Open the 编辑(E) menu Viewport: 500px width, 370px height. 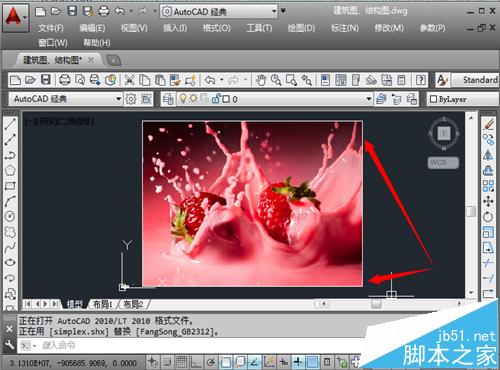92,28
